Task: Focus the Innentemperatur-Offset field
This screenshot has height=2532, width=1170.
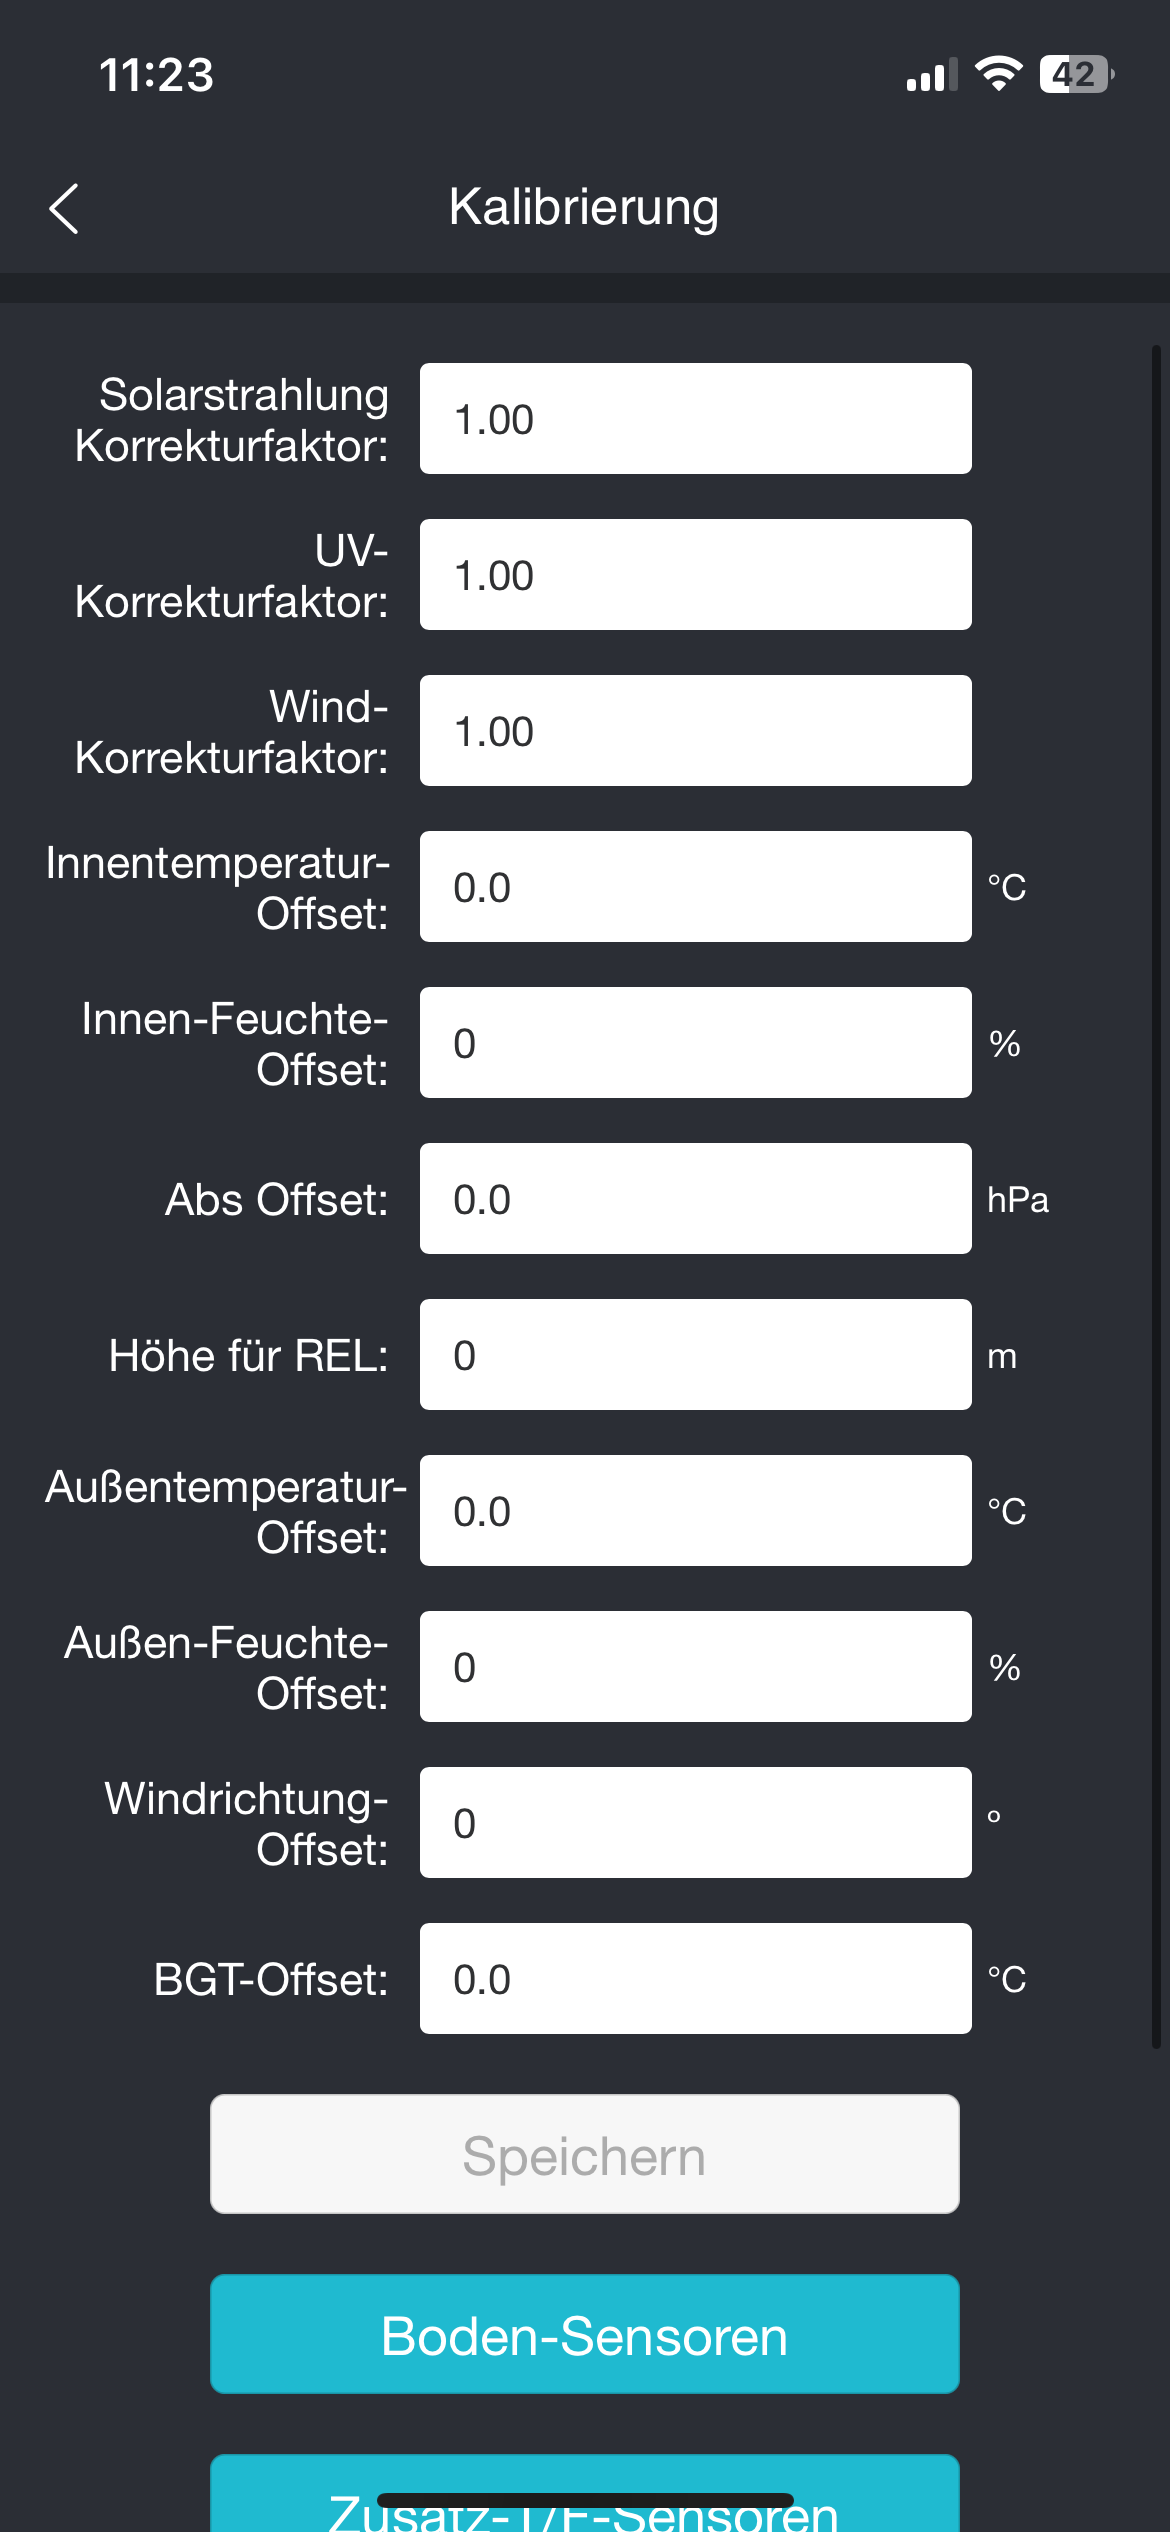Action: click(x=695, y=887)
